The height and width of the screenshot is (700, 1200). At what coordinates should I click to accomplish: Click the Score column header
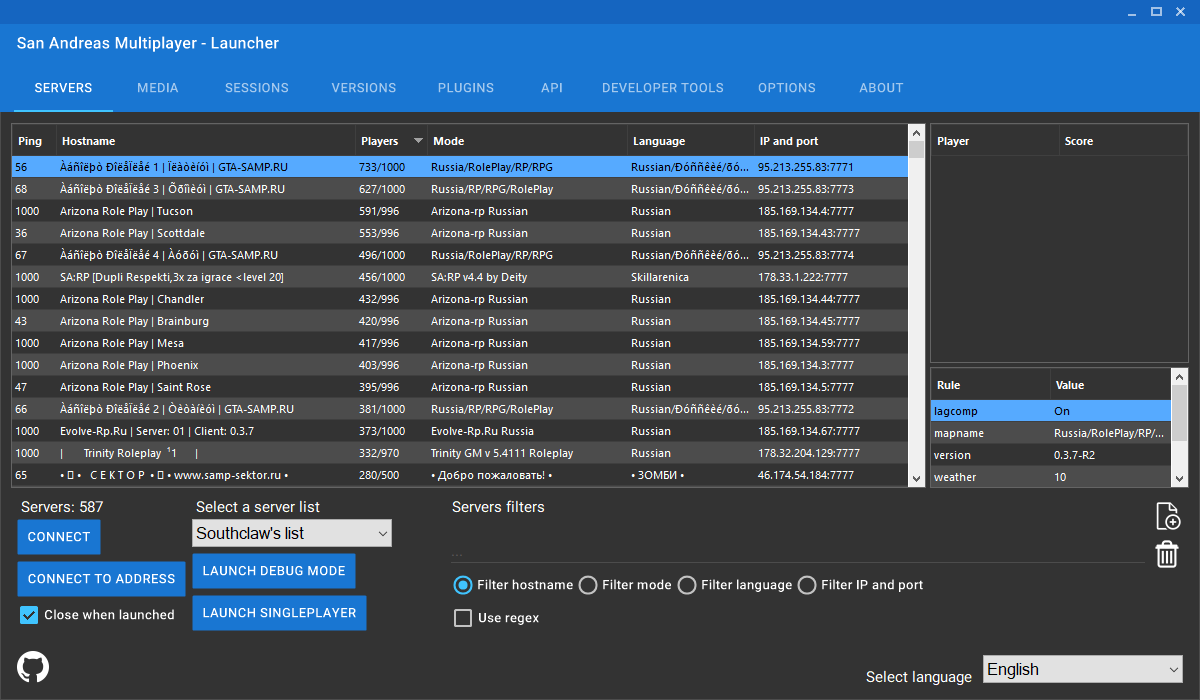click(1123, 141)
